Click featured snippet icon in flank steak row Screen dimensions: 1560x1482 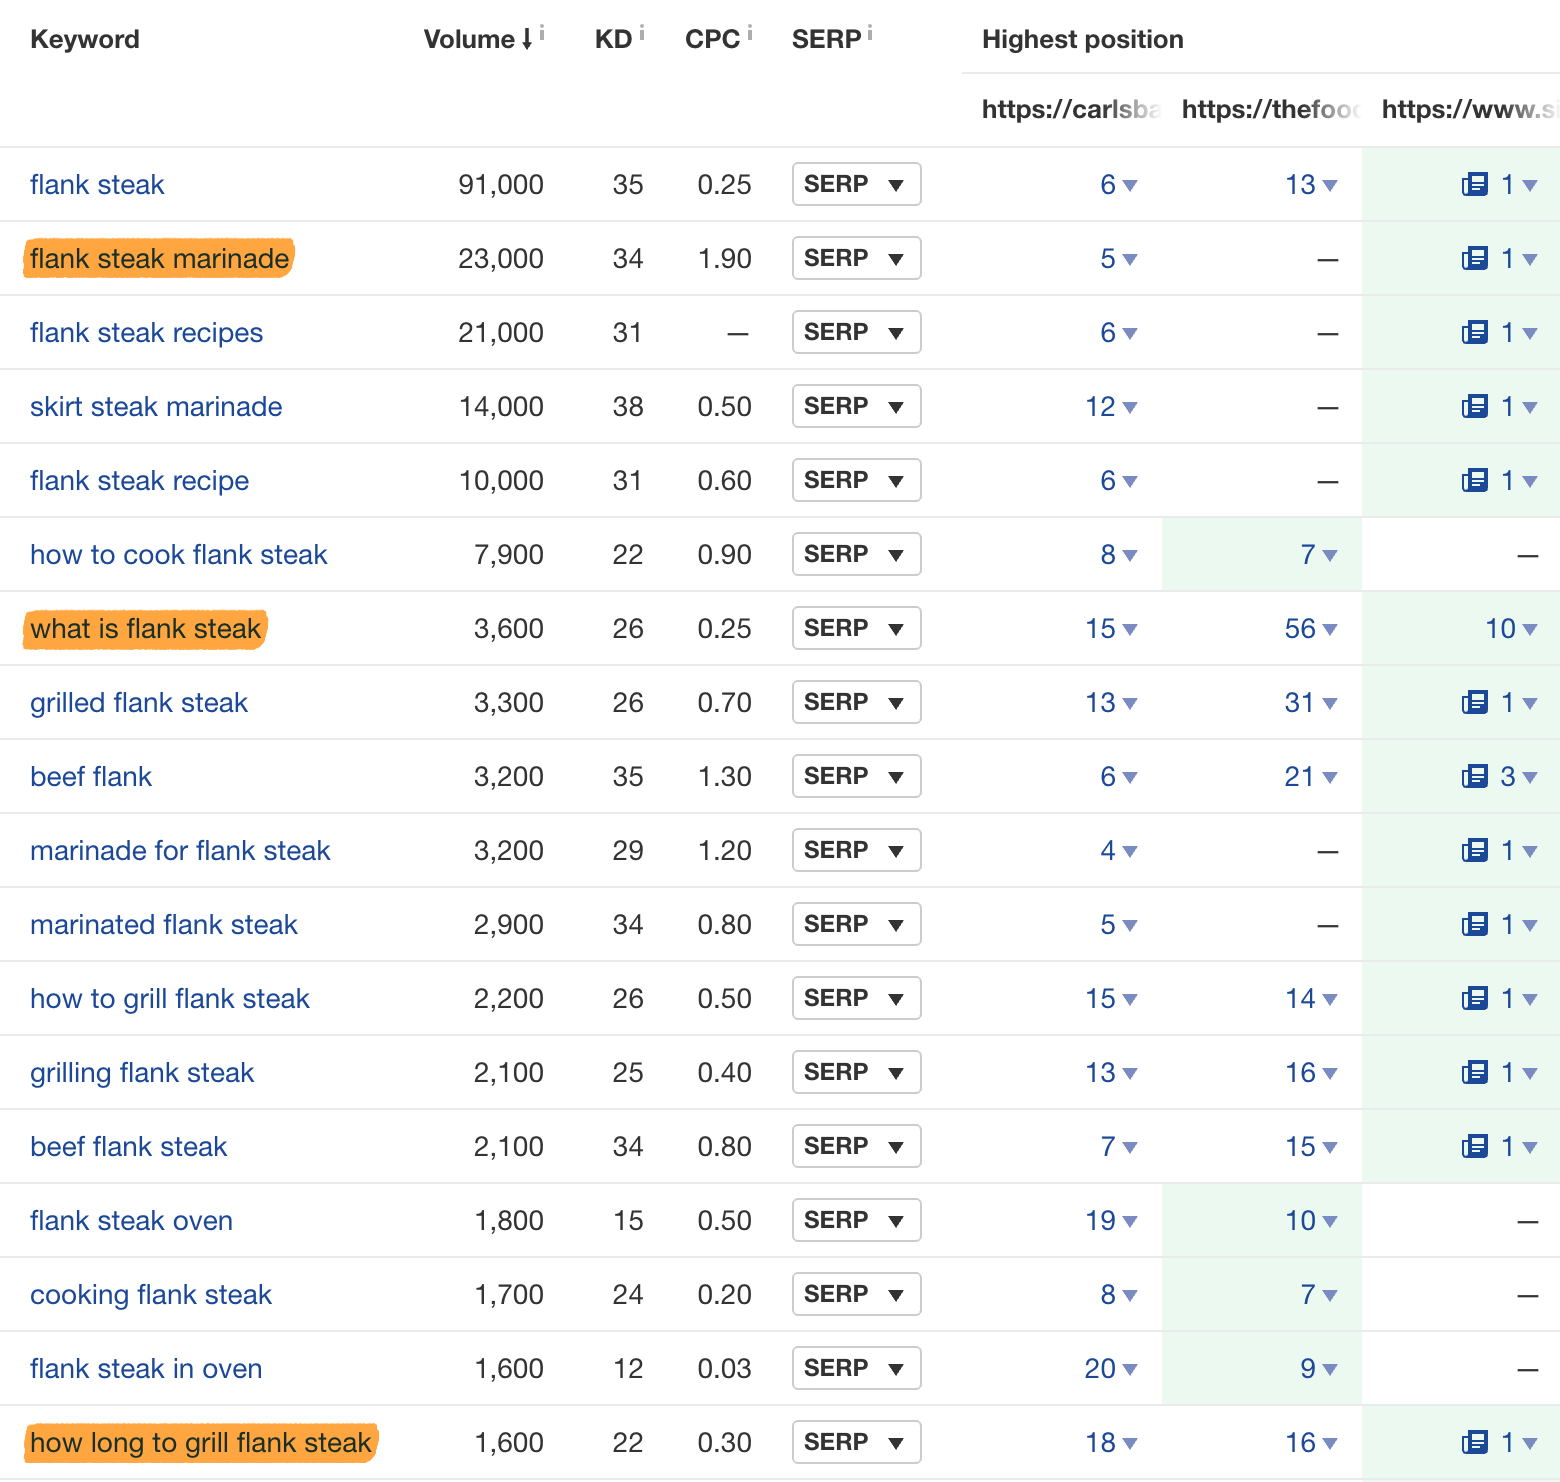pyautogui.click(x=1474, y=184)
